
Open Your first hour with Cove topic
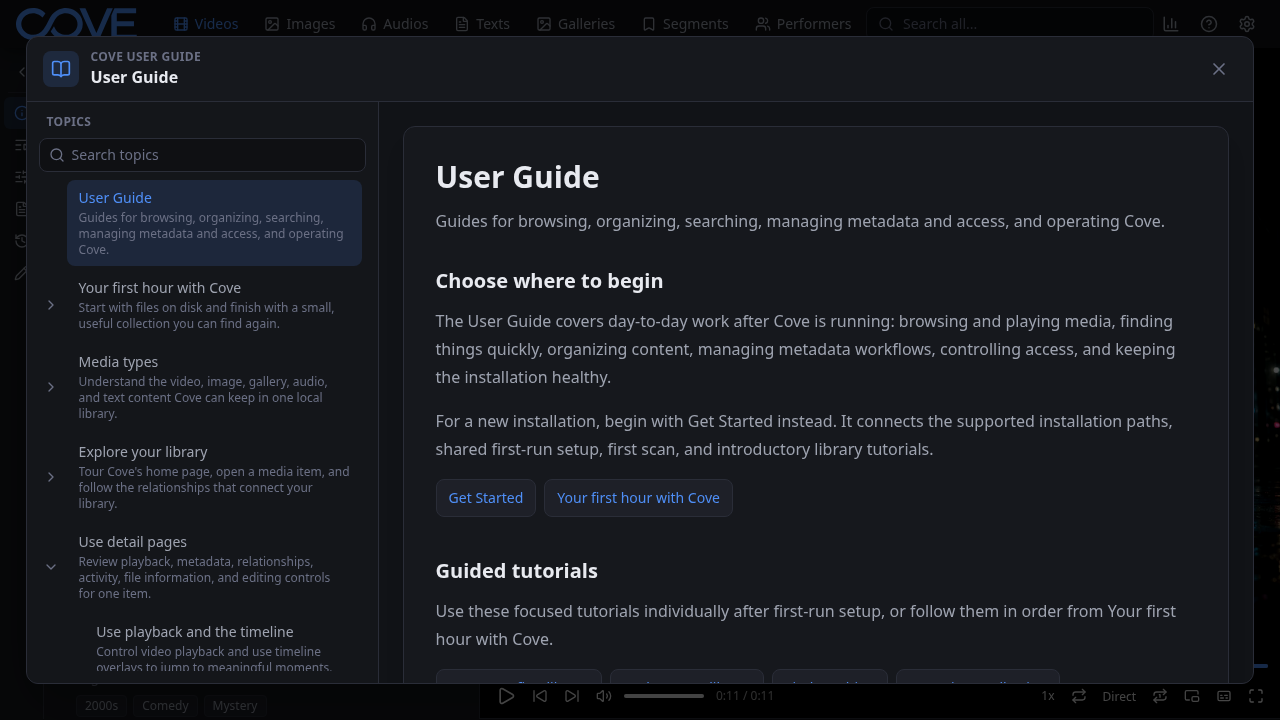(x=214, y=305)
